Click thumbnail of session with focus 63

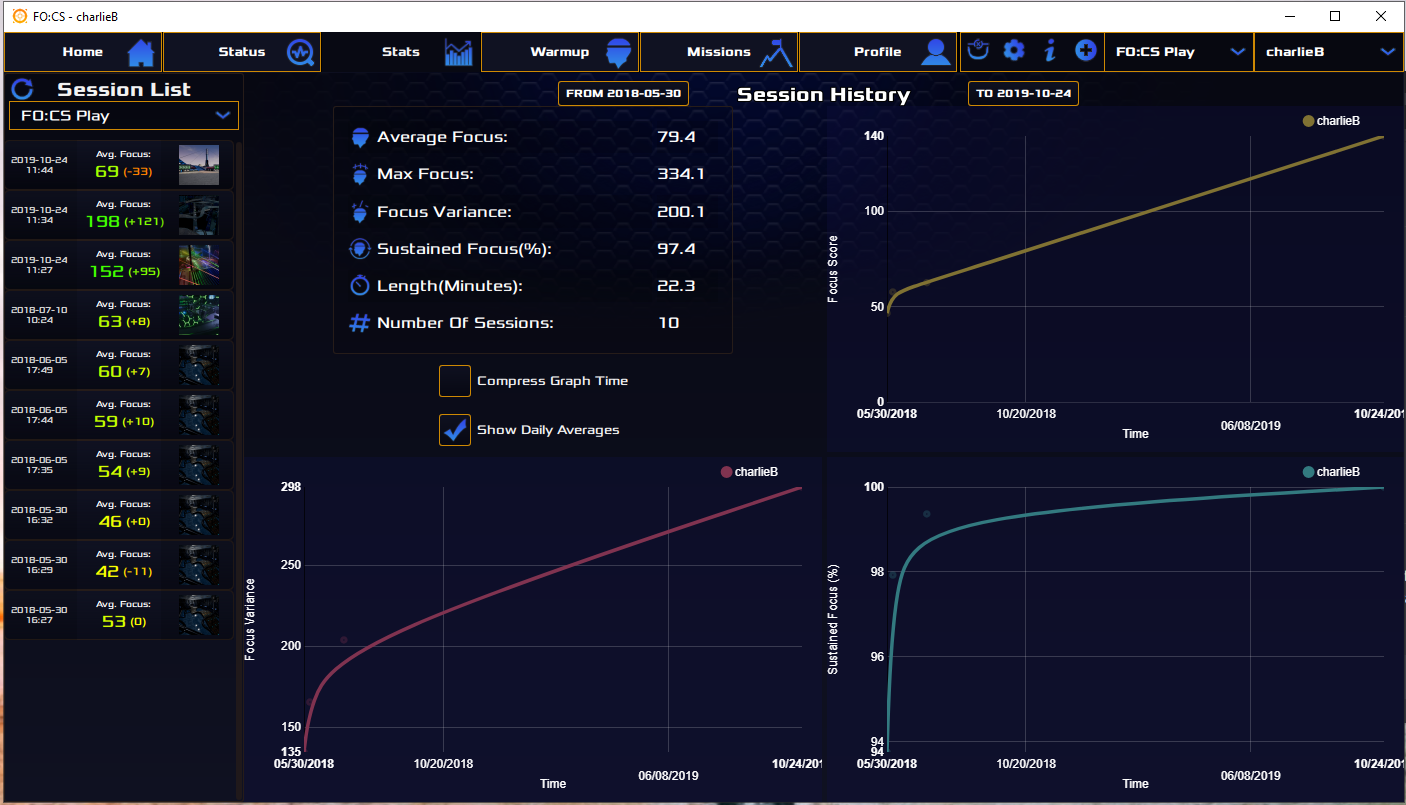tap(198, 315)
